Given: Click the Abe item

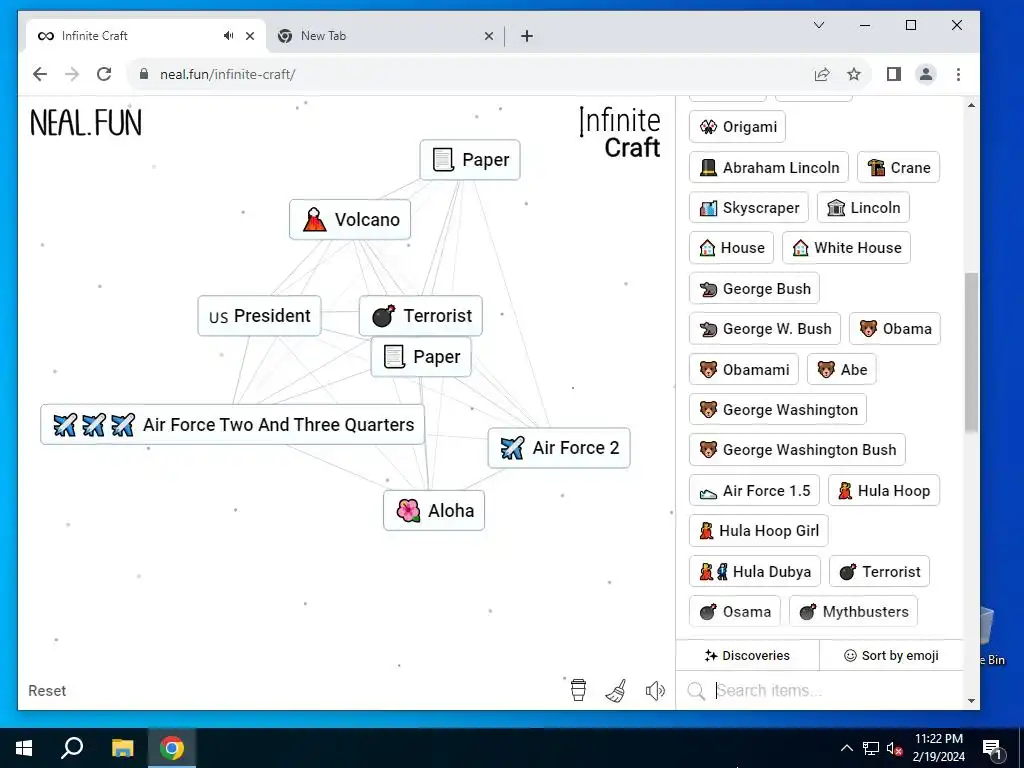Looking at the screenshot, I should click(841, 370).
